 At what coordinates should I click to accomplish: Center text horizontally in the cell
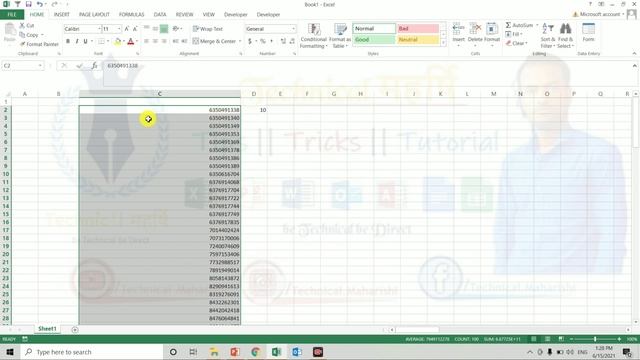(155, 41)
